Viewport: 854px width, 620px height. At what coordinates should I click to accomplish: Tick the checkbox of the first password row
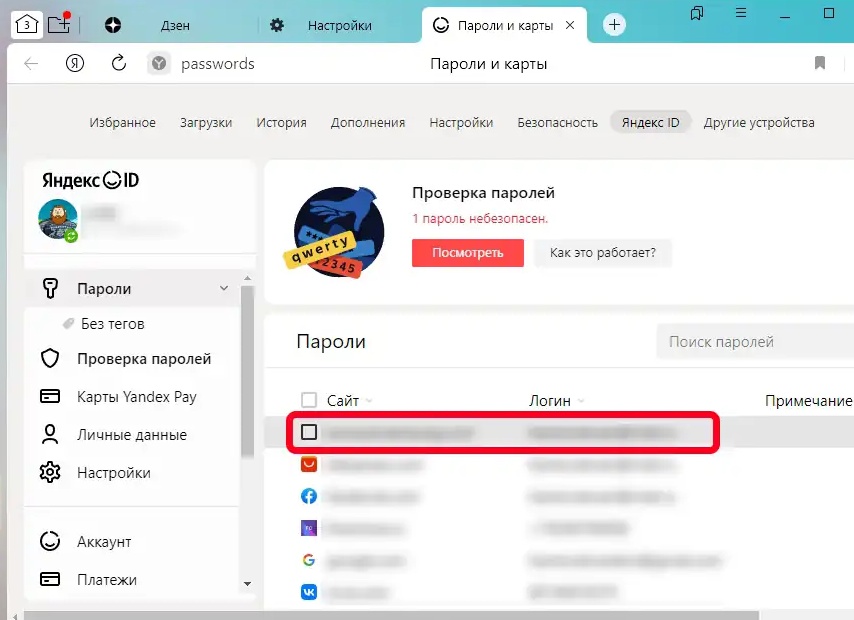(309, 432)
